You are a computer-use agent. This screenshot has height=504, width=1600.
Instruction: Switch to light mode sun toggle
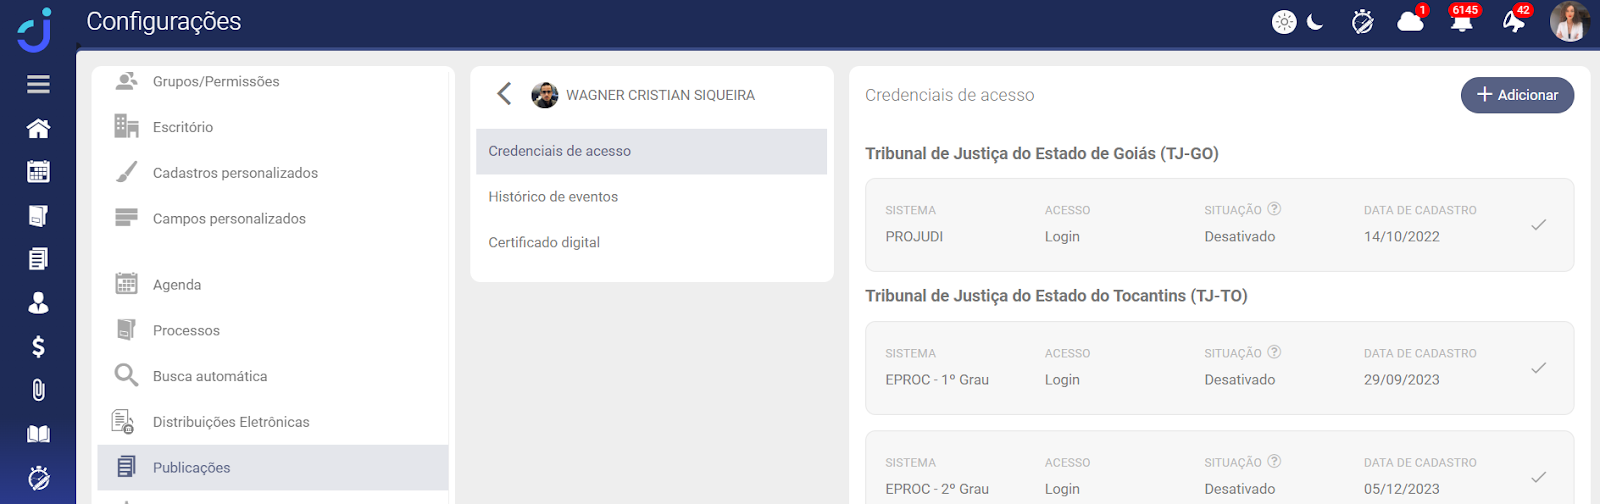click(1284, 22)
